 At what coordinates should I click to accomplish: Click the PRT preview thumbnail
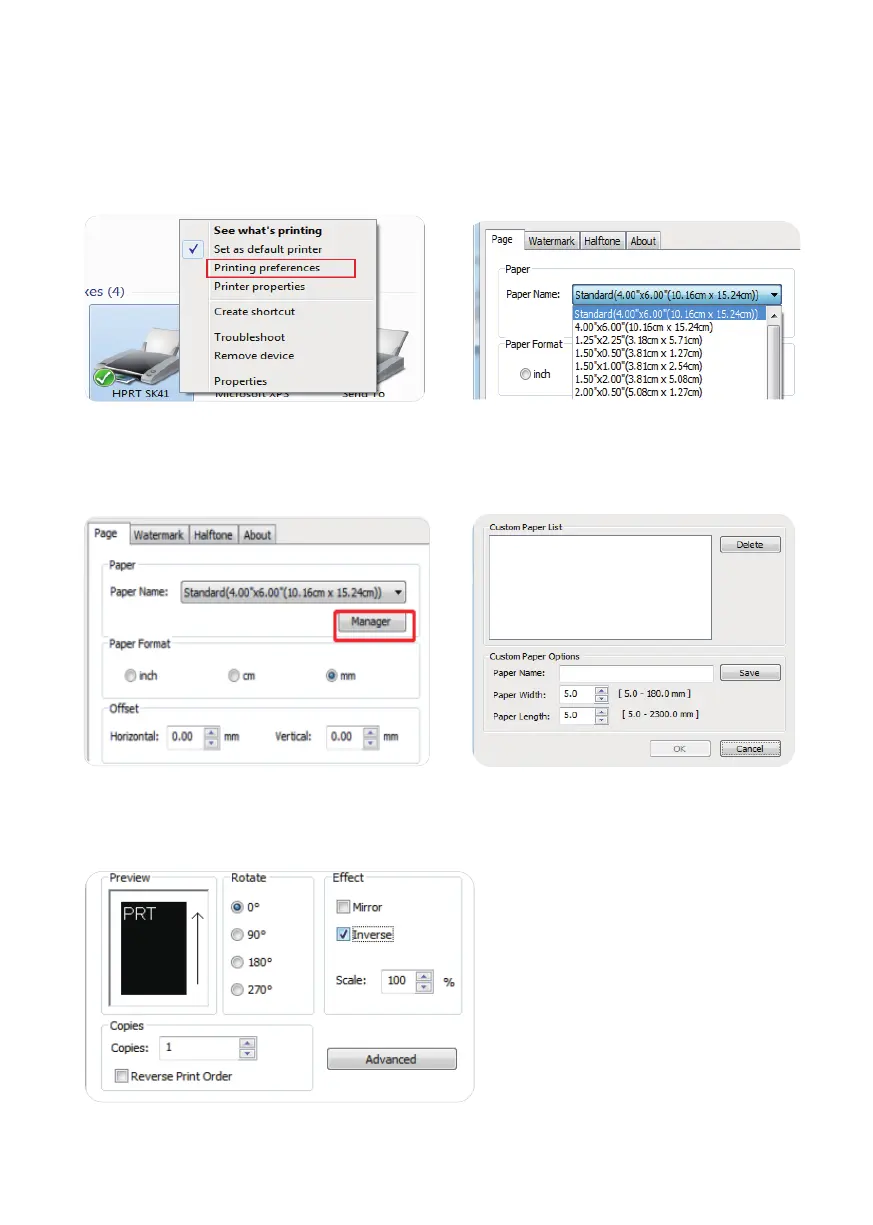coord(153,949)
